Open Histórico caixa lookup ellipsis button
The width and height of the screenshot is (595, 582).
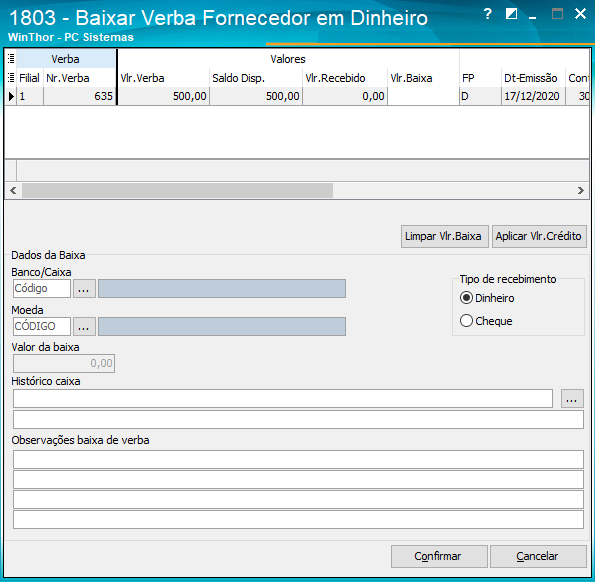point(572,399)
